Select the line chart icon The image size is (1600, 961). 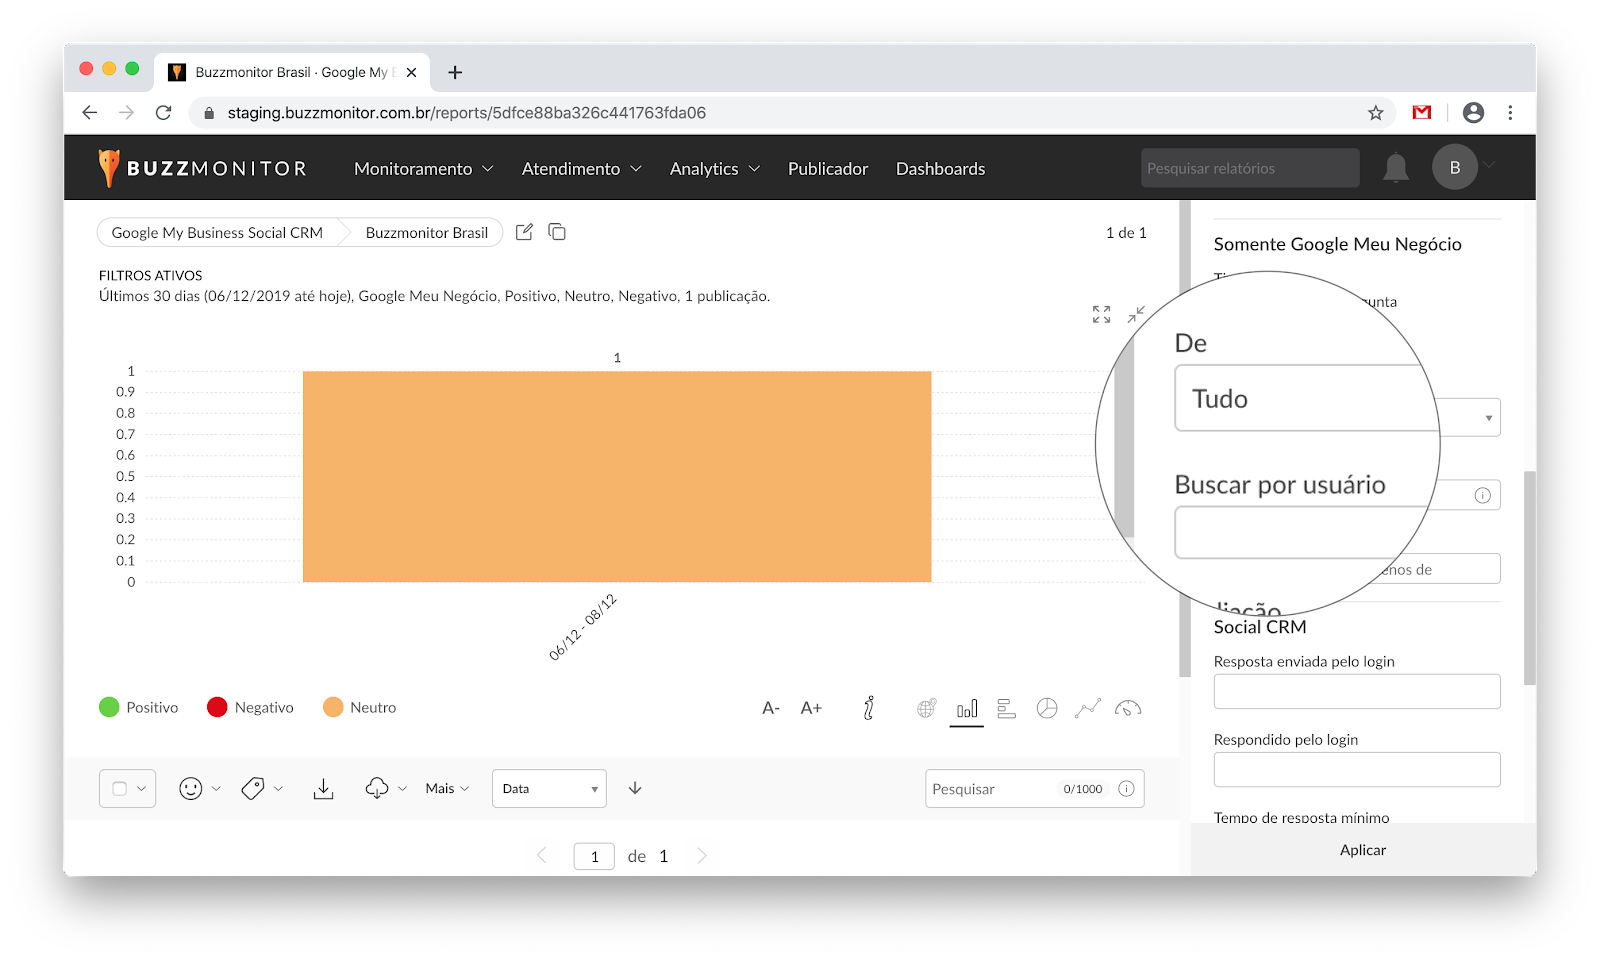1087,708
